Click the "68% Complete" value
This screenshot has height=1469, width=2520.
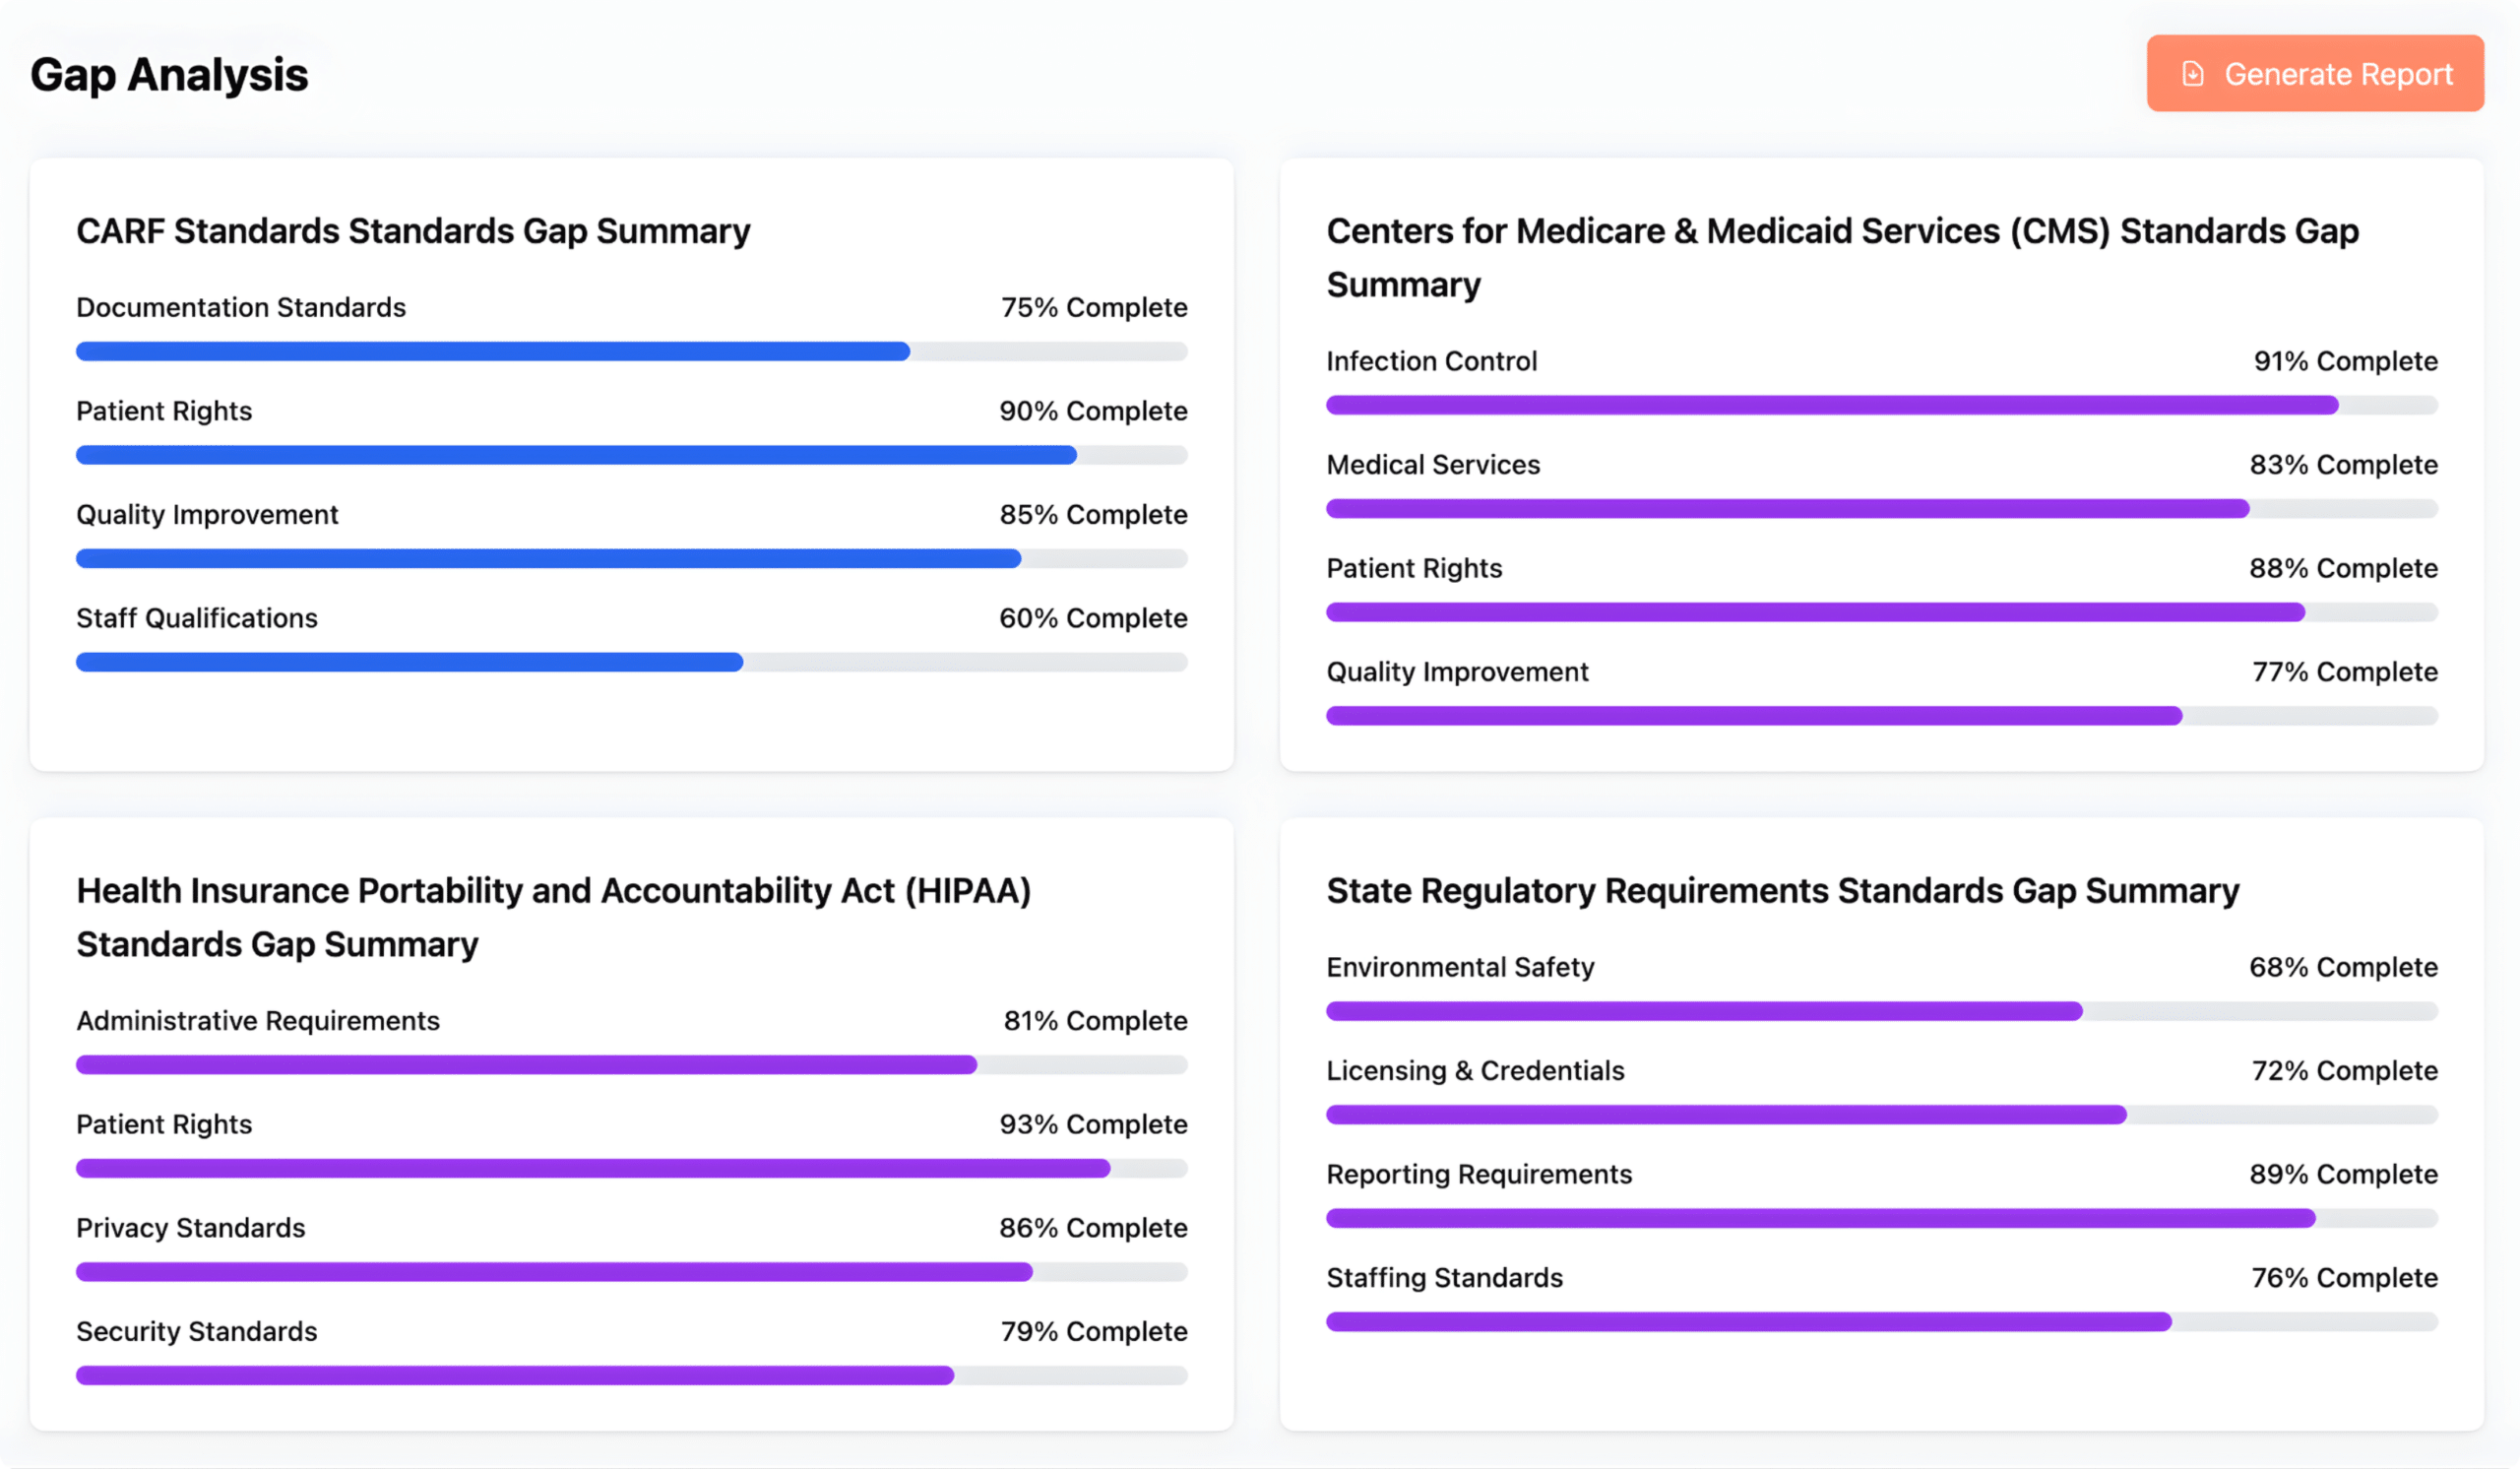coord(2344,968)
